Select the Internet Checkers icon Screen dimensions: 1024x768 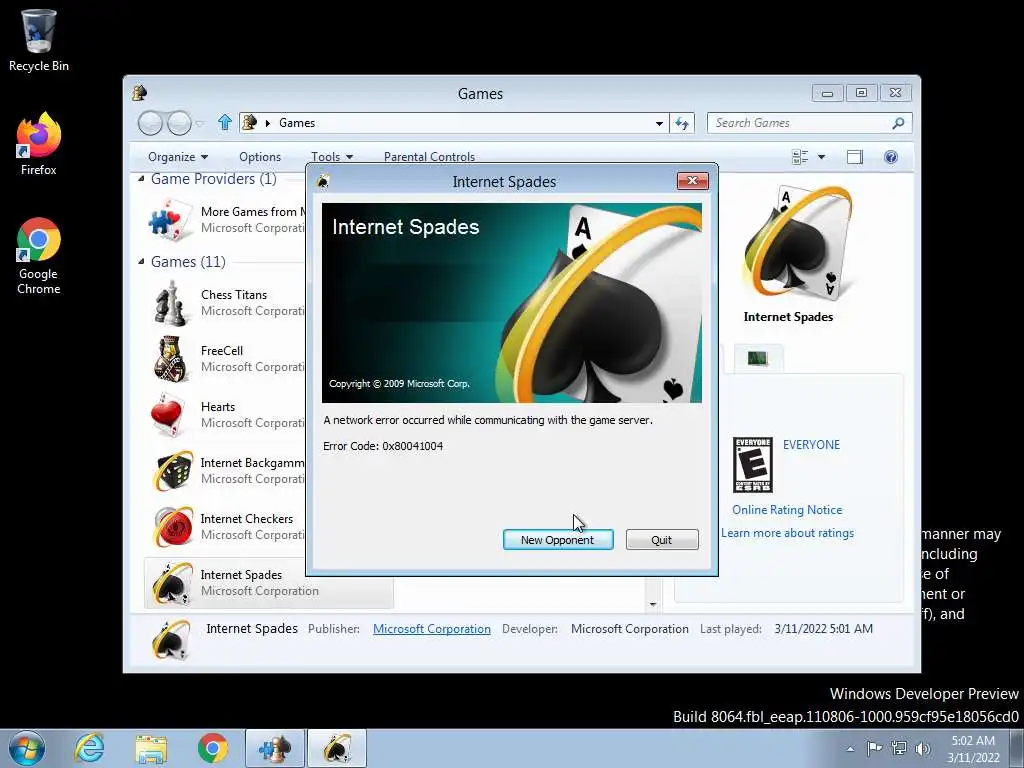click(x=172, y=526)
